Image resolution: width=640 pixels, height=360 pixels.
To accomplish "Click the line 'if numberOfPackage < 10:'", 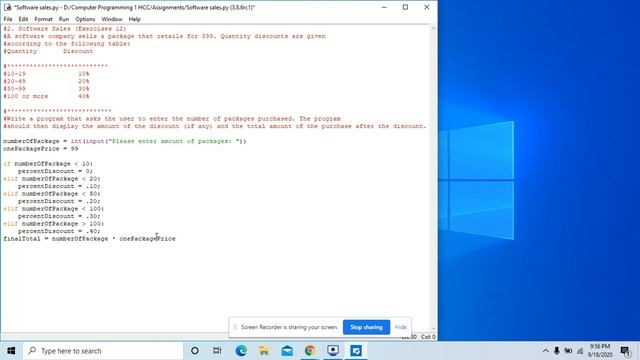I will click(x=48, y=164).
